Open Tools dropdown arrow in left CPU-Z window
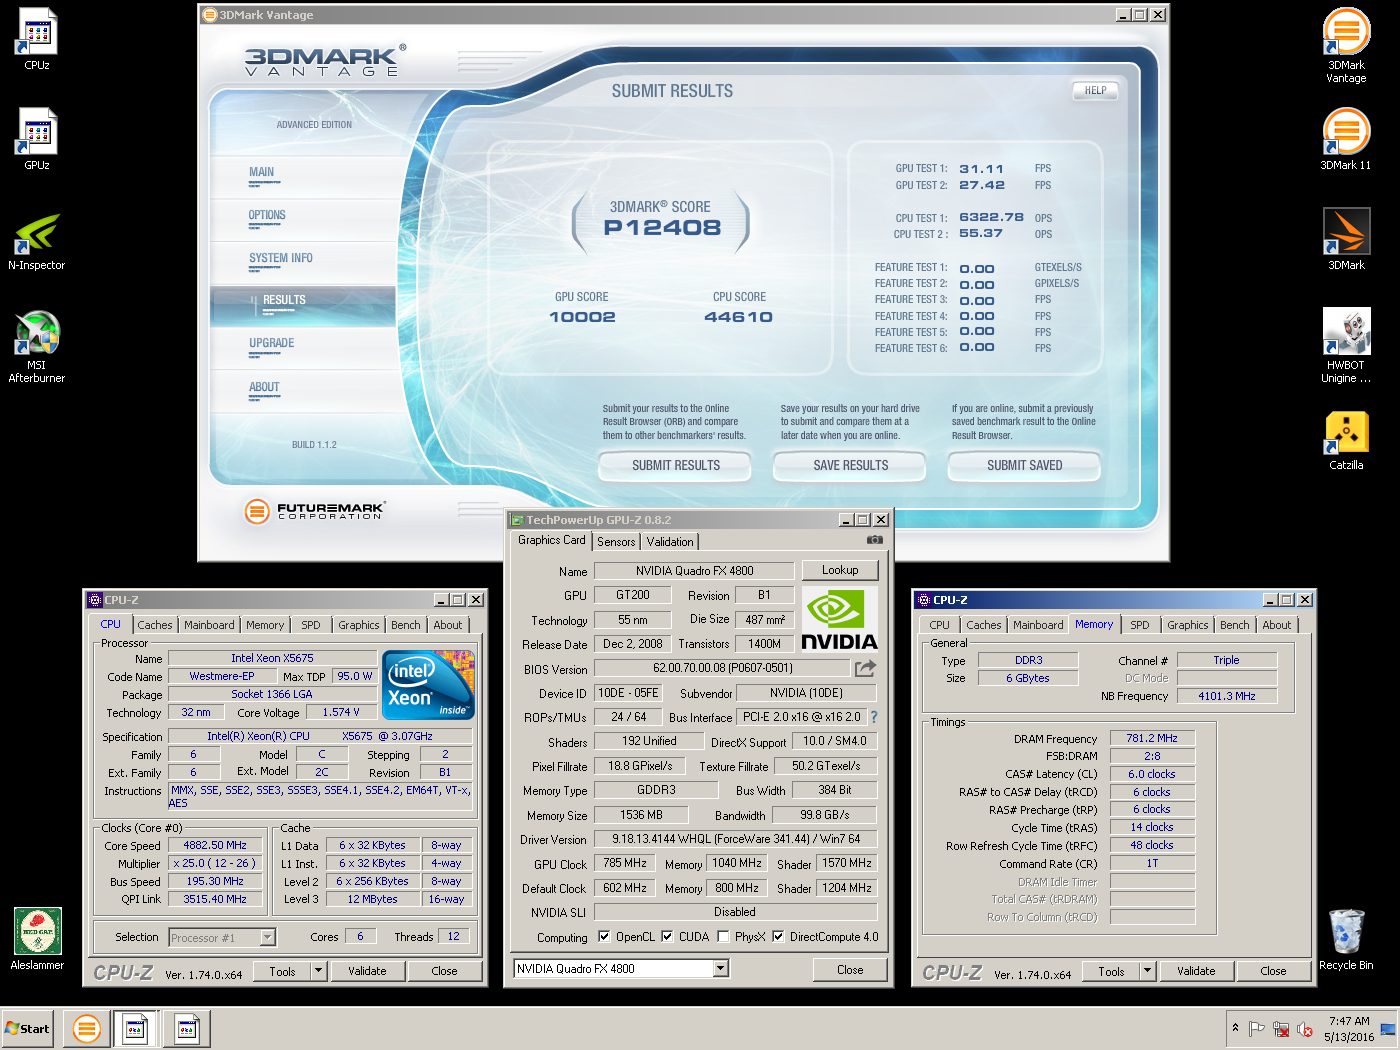Image resolution: width=1400 pixels, height=1050 pixels. tap(318, 970)
